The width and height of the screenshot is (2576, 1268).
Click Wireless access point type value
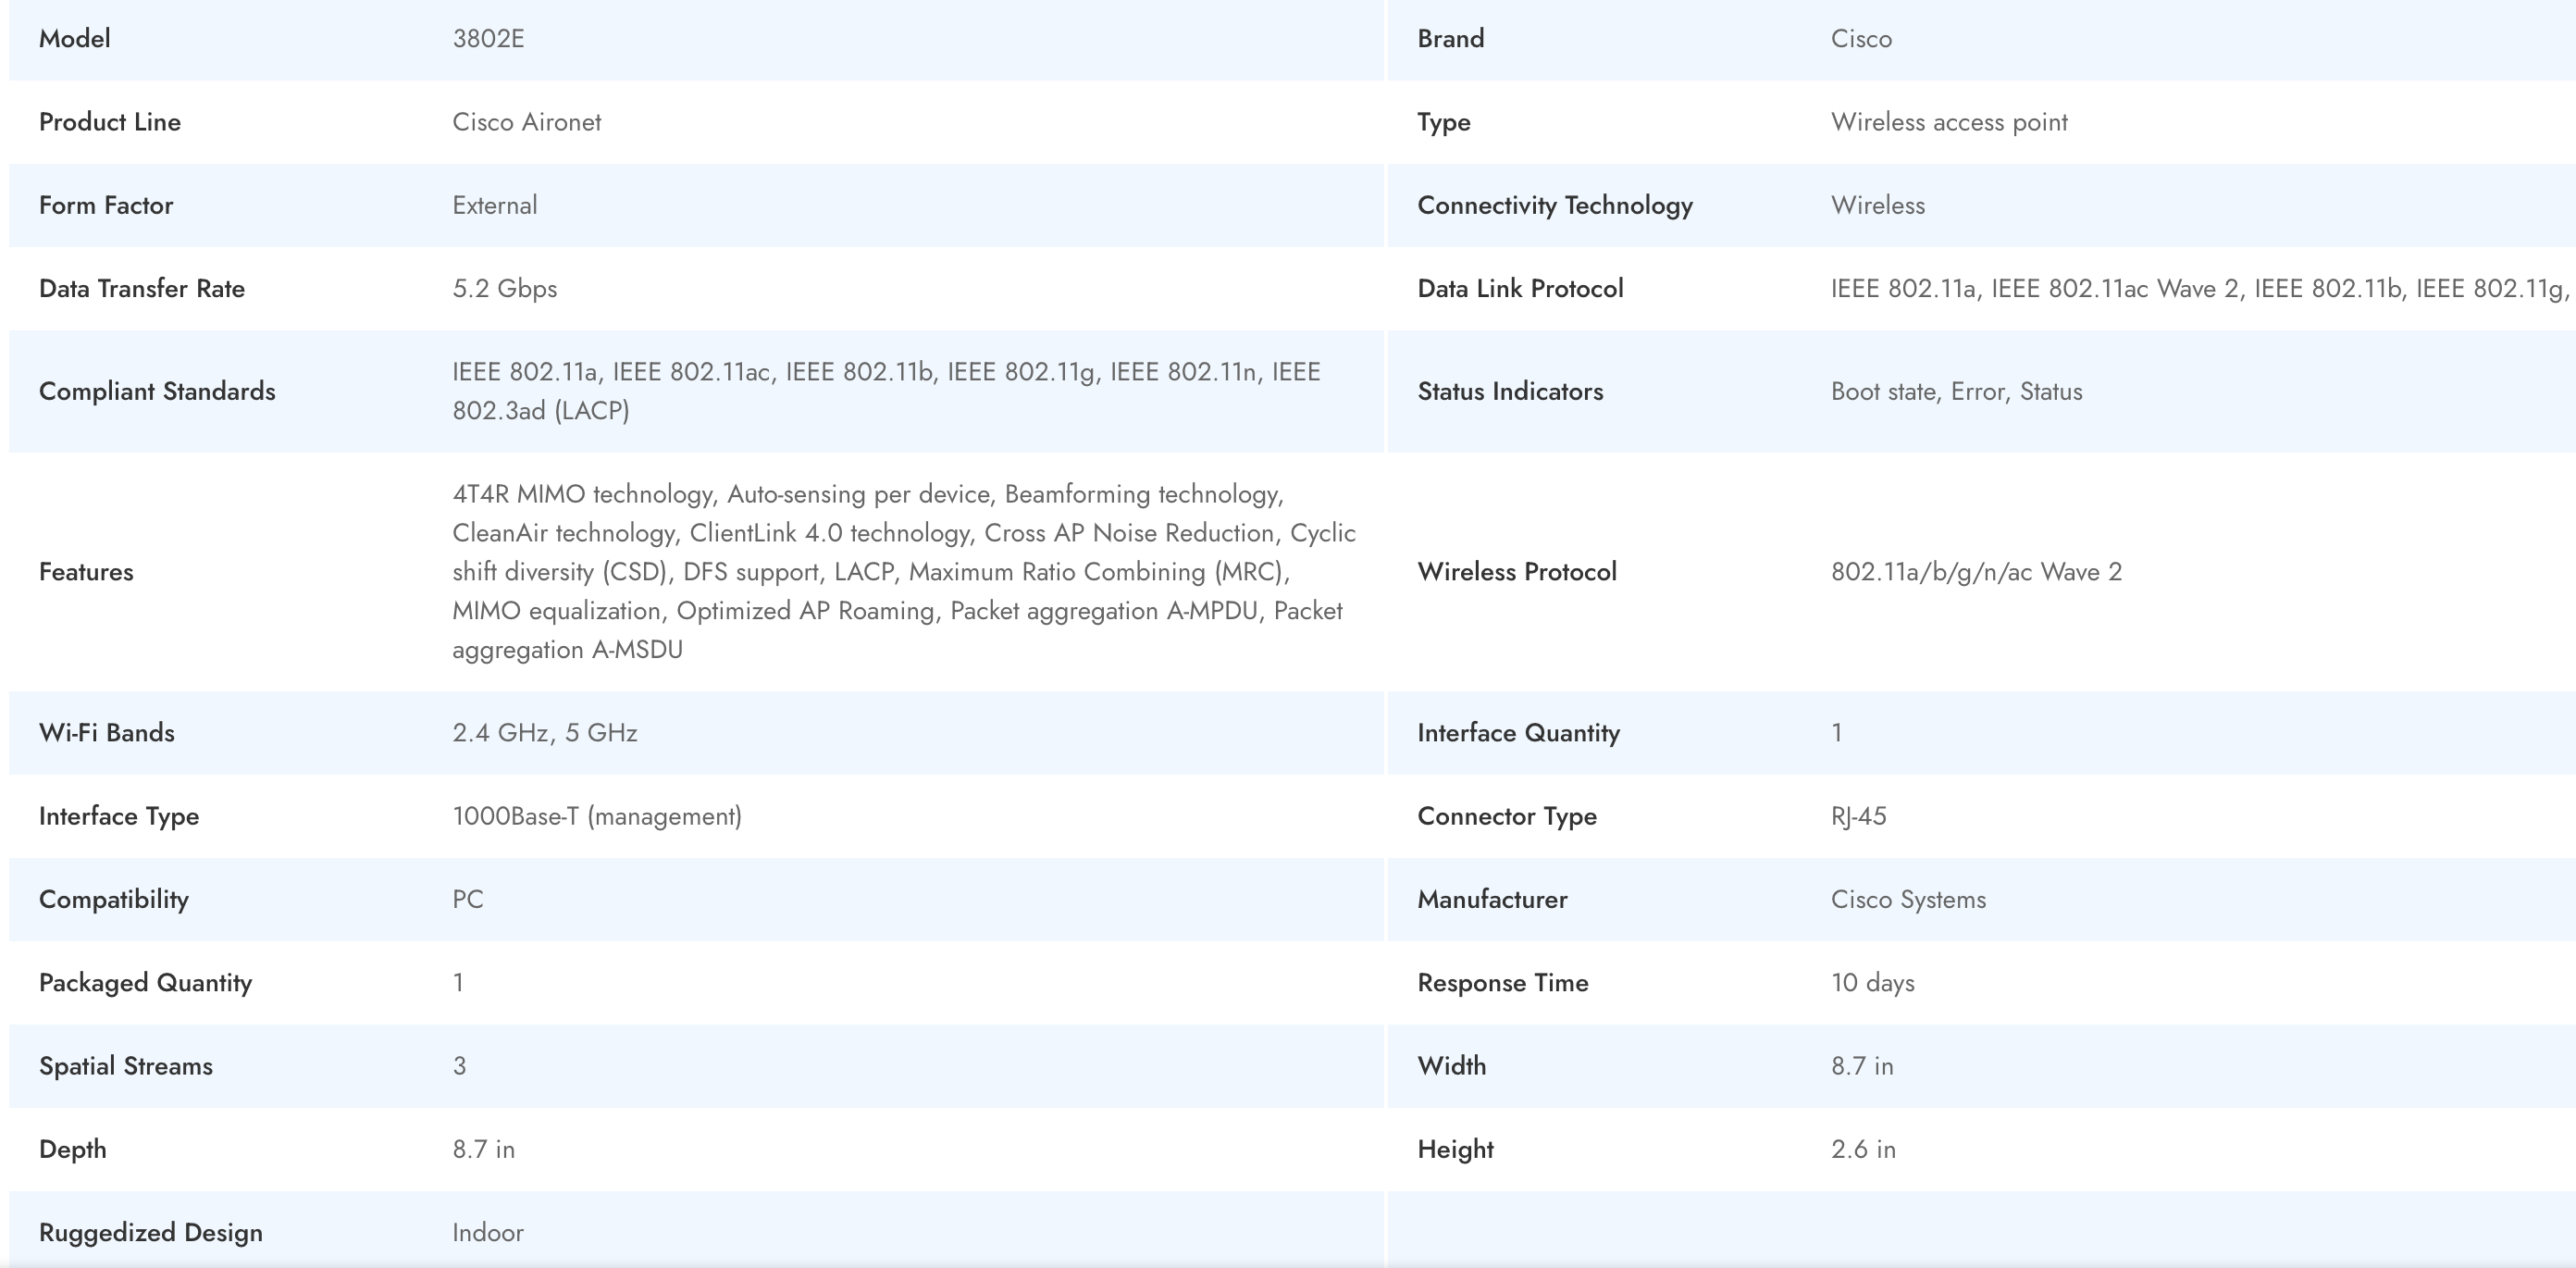1948,122
